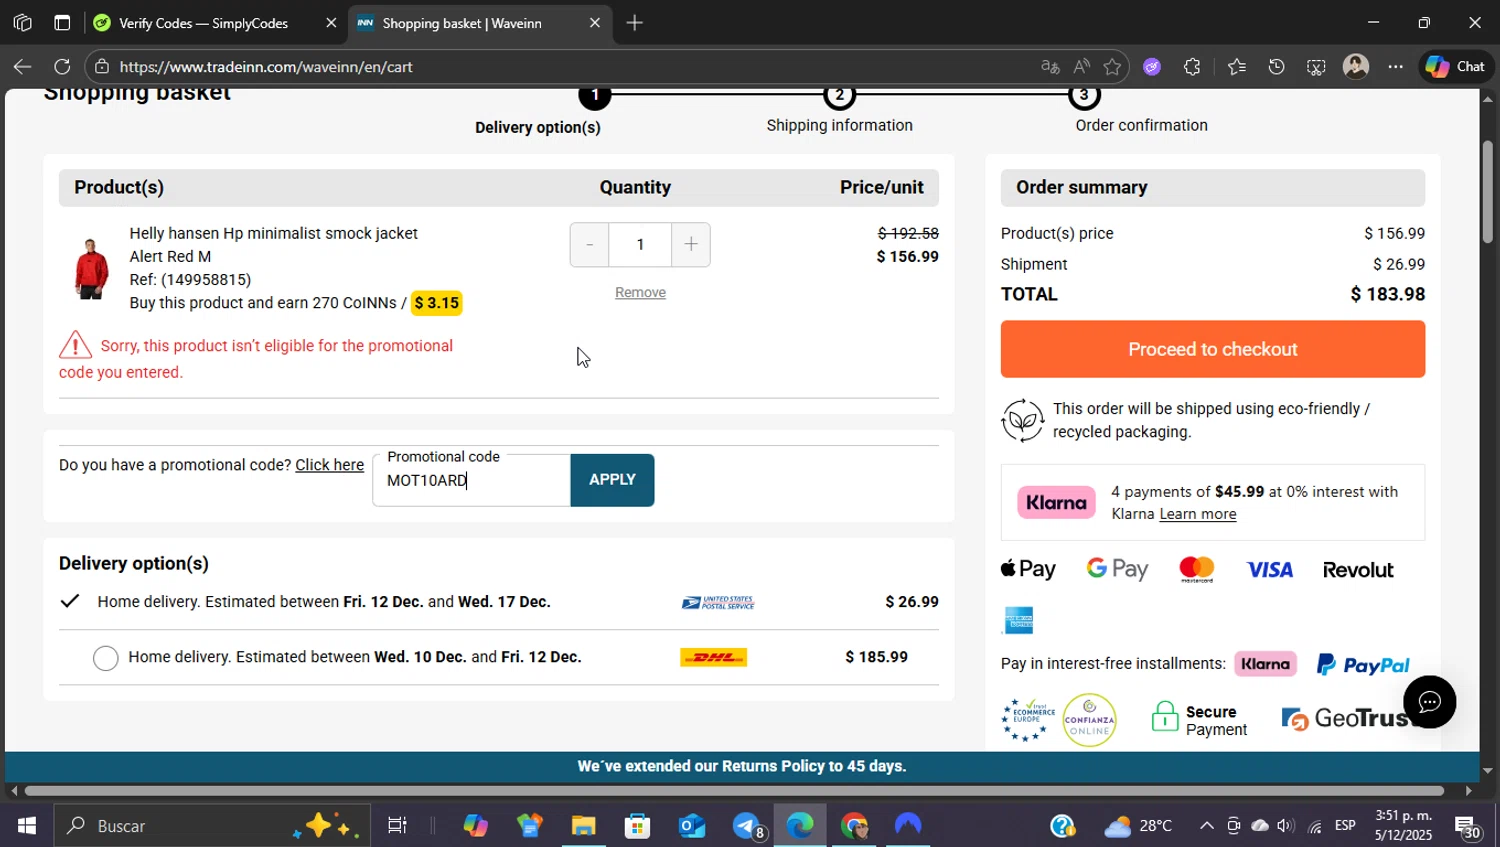The image size is (1500, 847).
Task: Open a new browser tab
Action: 634,22
